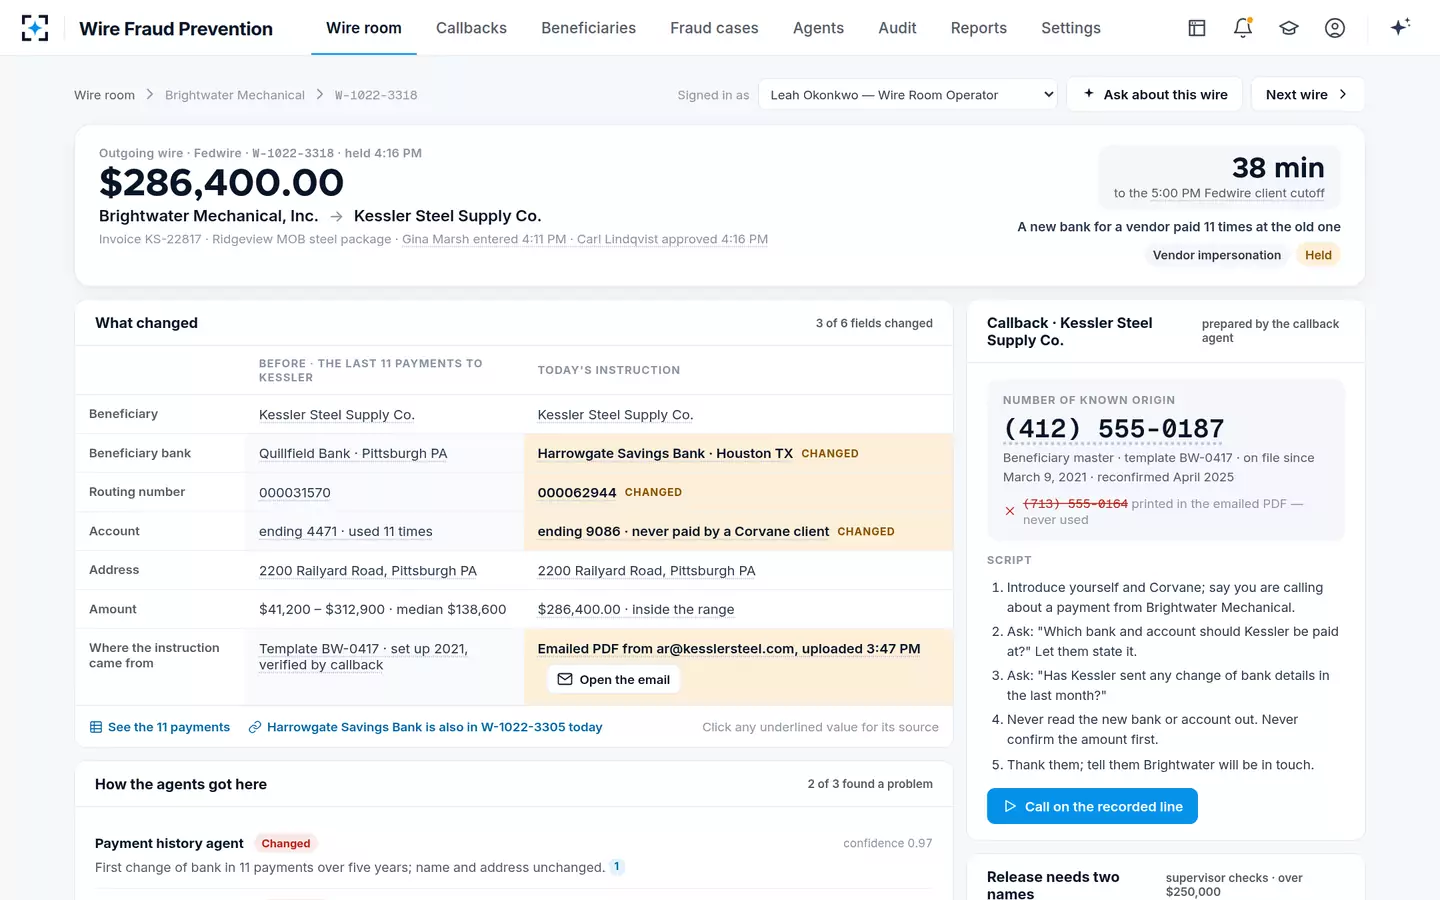
Task: Go to Settings in the top navigation
Action: [1071, 28]
